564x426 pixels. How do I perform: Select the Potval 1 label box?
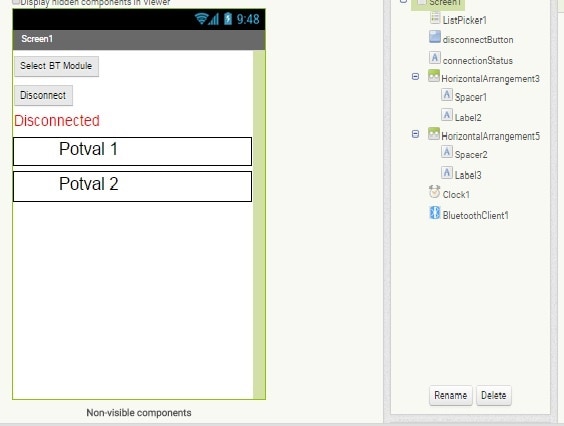(132, 151)
